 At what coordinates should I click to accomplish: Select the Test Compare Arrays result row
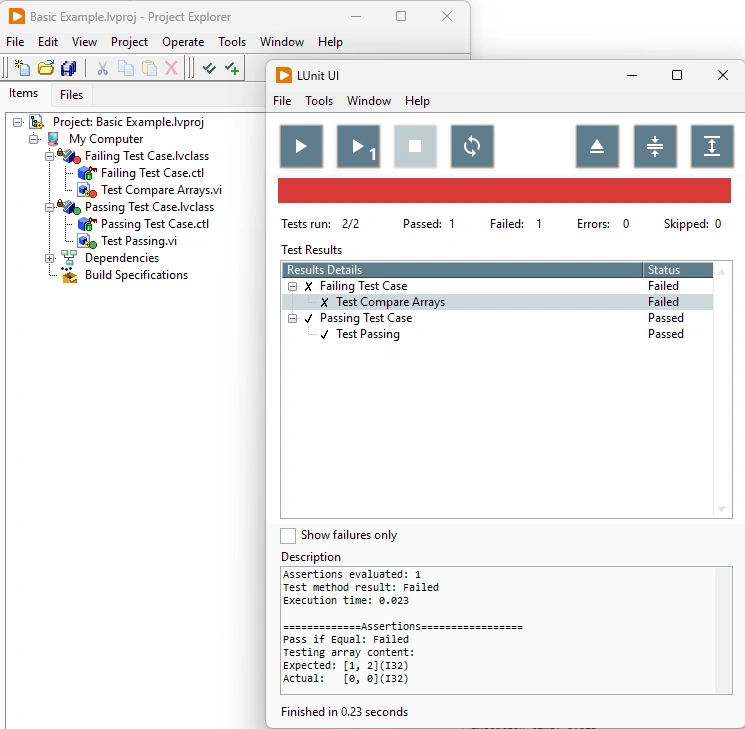point(497,302)
